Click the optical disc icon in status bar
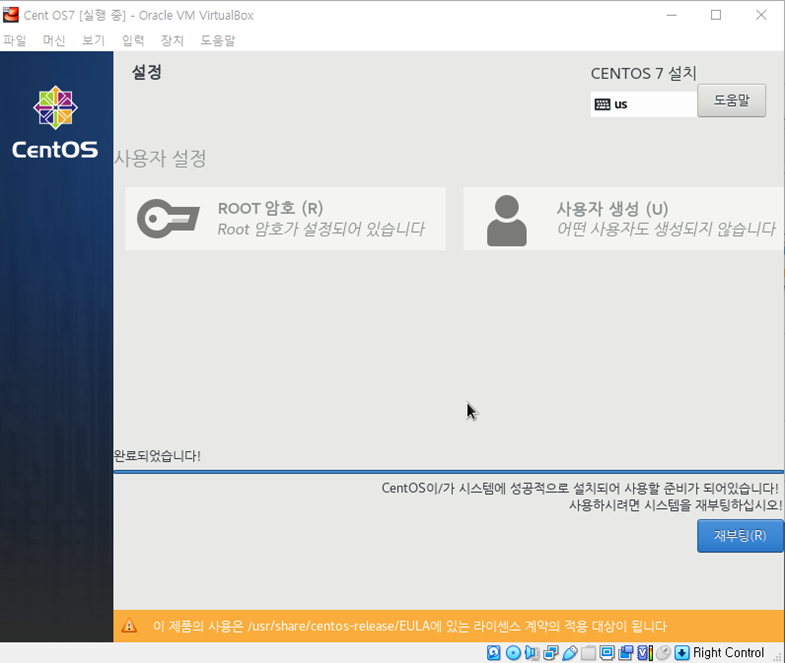Screen dimensions: 785x663 [x=513, y=652]
